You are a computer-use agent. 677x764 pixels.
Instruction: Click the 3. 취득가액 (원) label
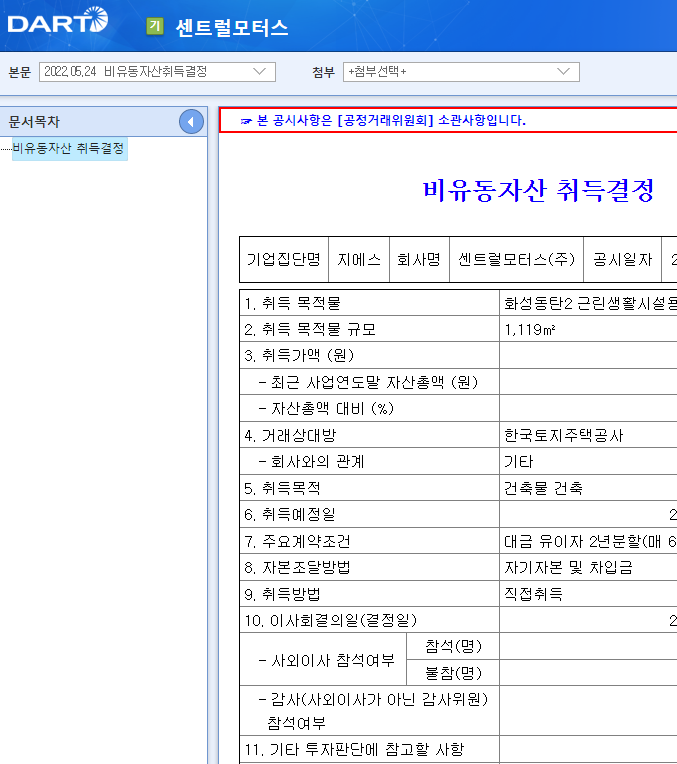coord(299,356)
